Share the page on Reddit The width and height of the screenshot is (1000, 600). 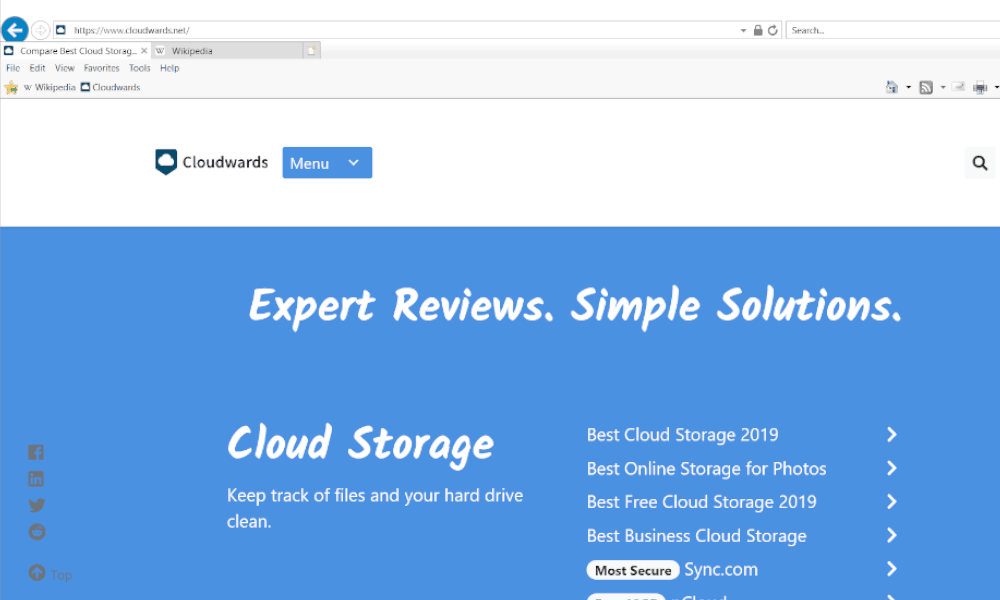37,532
